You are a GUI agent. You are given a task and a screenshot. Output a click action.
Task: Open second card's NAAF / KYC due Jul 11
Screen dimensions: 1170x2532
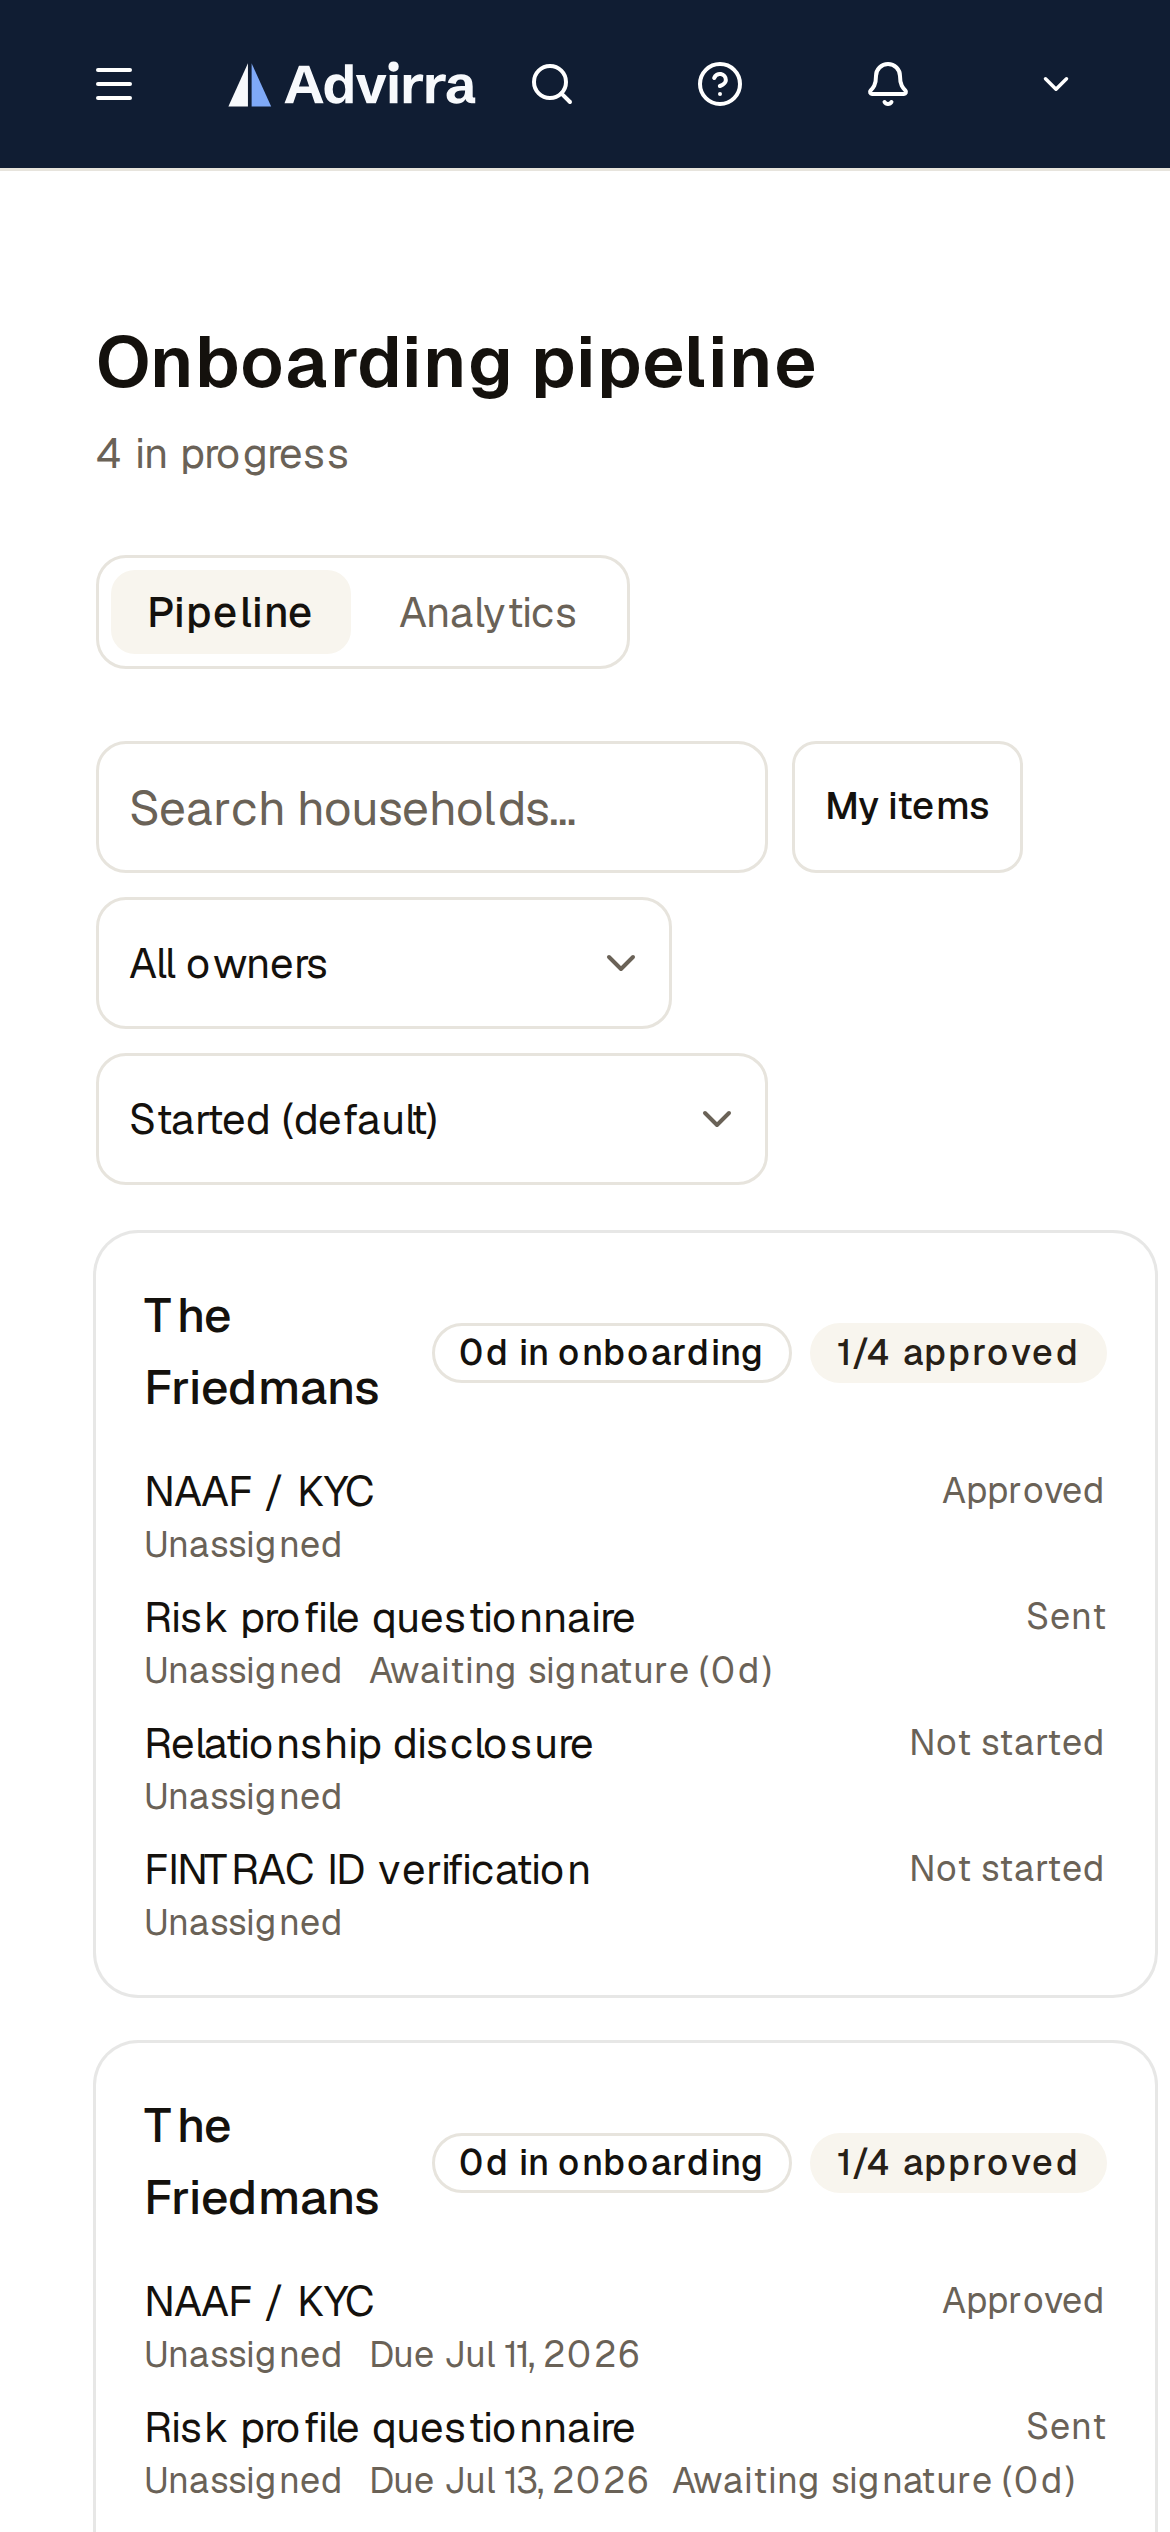pyautogui.click(x=625, y=2327)
